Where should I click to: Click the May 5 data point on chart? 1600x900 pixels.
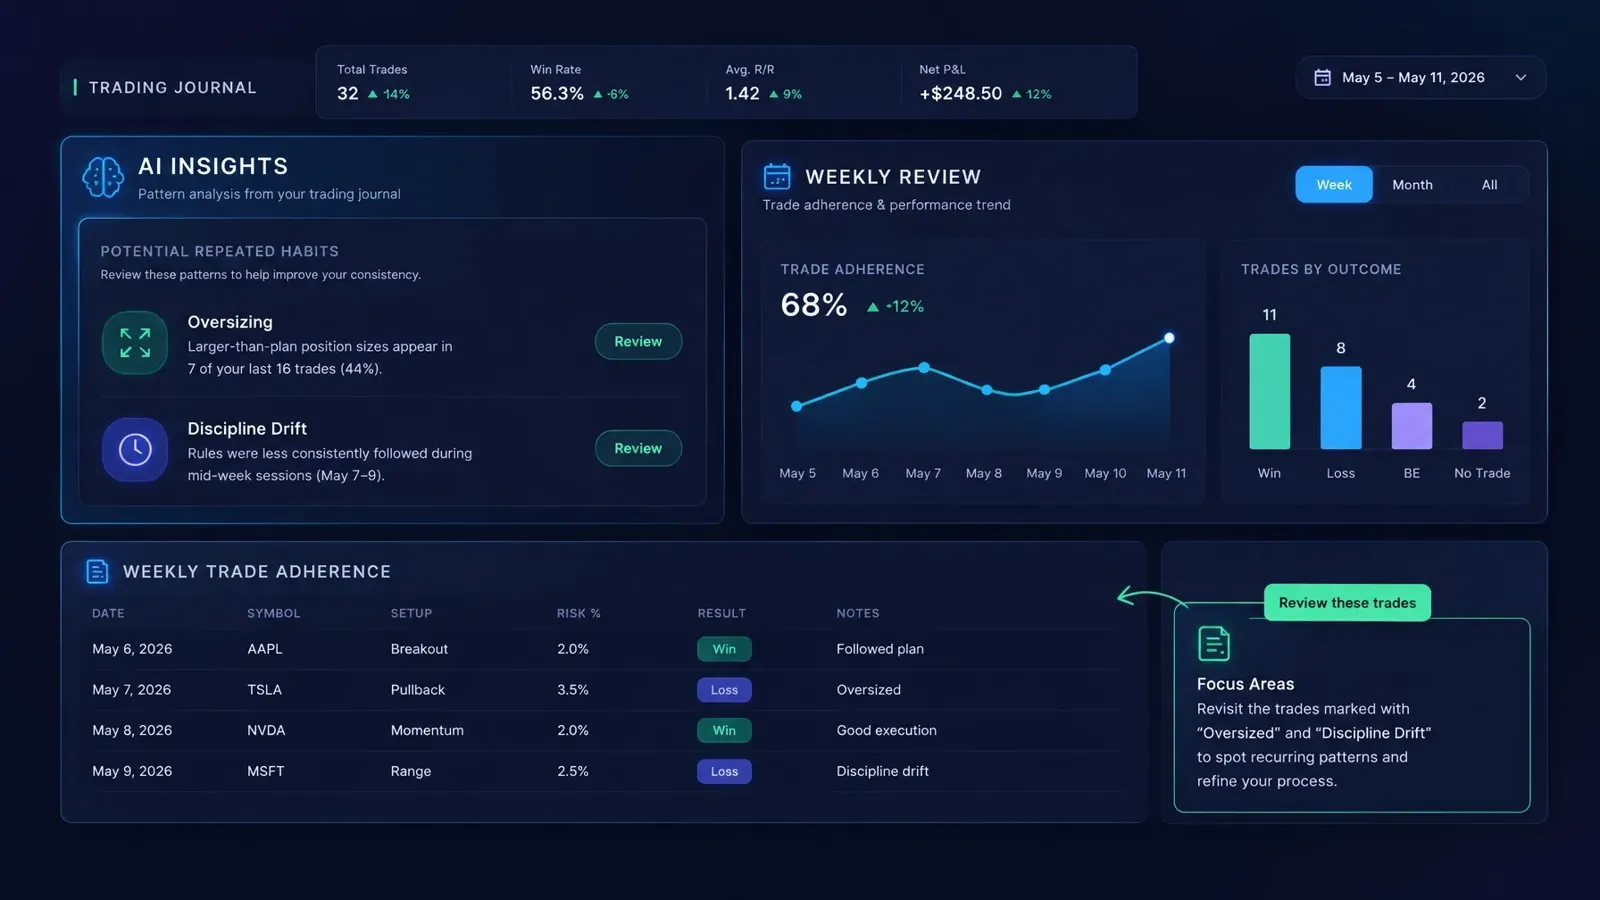click(797, 406)
